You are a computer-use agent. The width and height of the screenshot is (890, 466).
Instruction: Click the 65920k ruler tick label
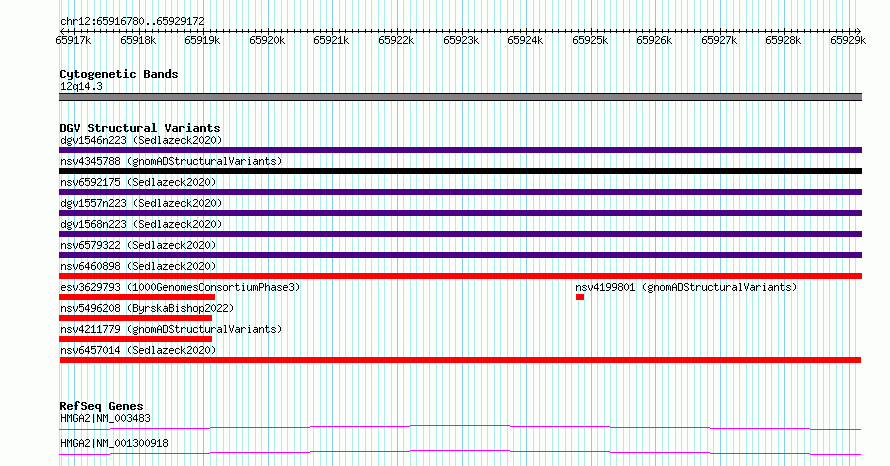pyautogui.click(x=267, y=40)
